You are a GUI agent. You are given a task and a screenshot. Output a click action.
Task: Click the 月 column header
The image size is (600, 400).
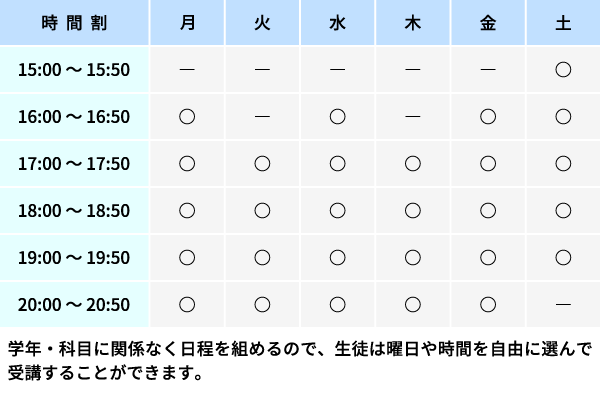187,23
